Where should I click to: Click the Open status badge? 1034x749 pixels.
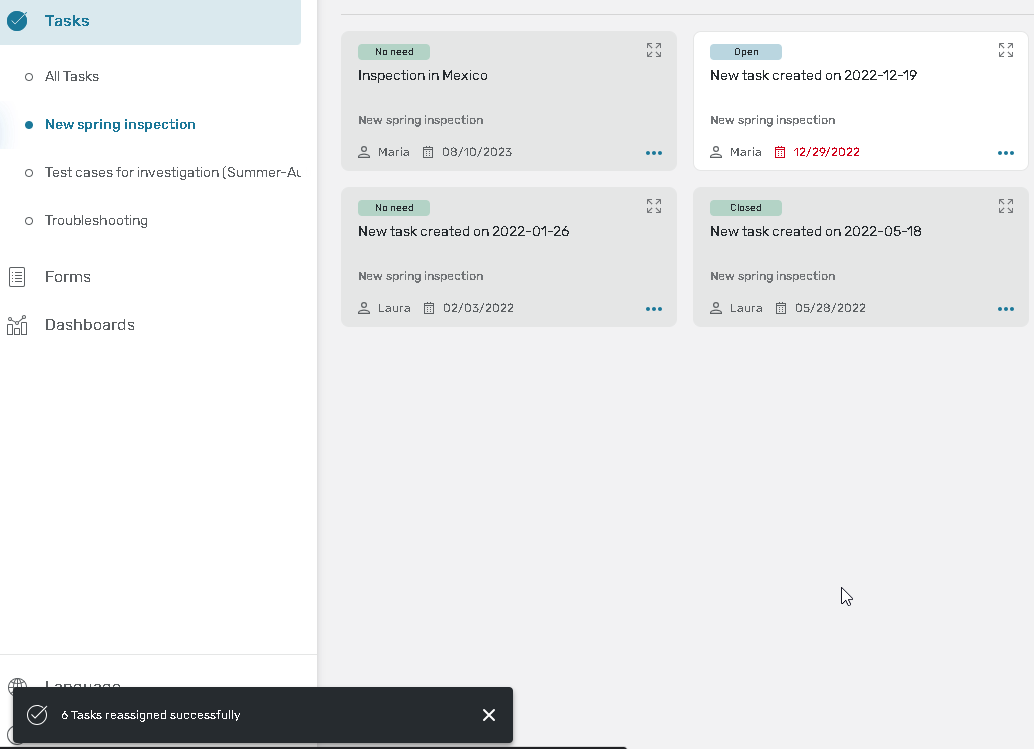[x=746, y=52]
